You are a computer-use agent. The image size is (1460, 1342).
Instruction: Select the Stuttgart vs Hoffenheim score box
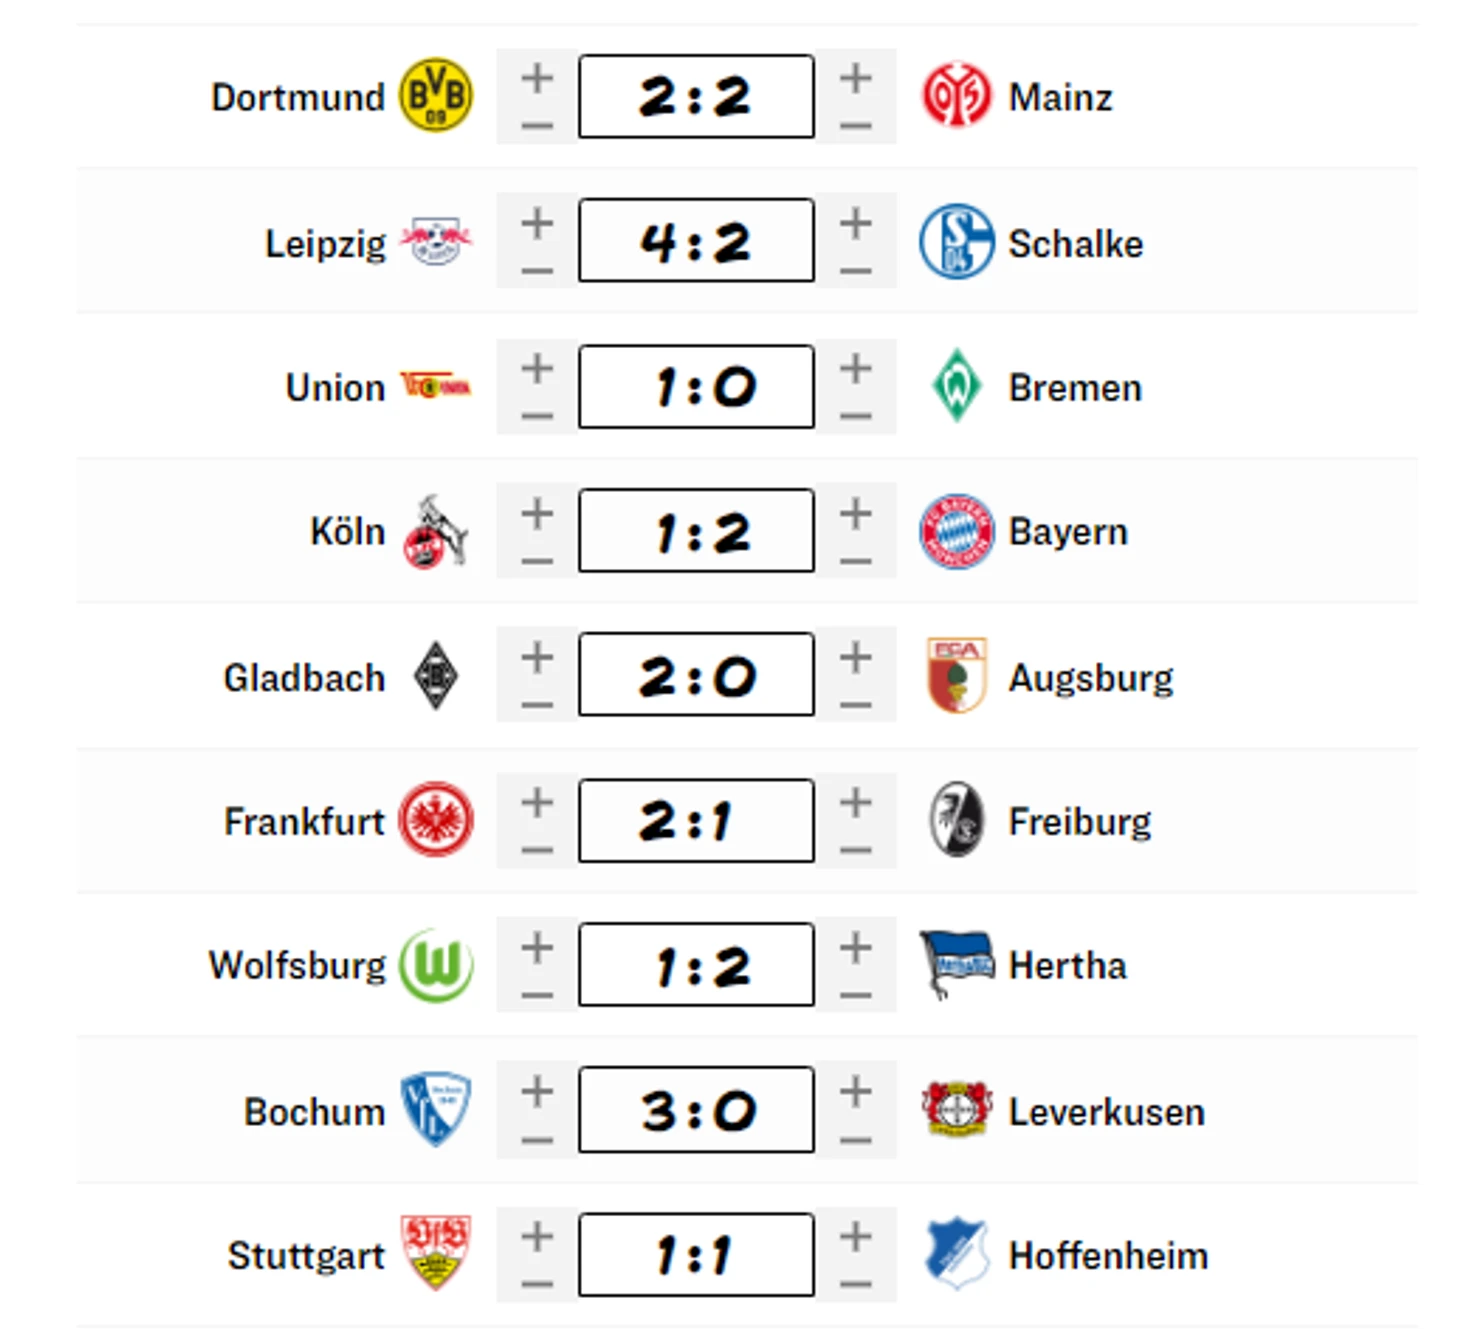point(696,1255)
